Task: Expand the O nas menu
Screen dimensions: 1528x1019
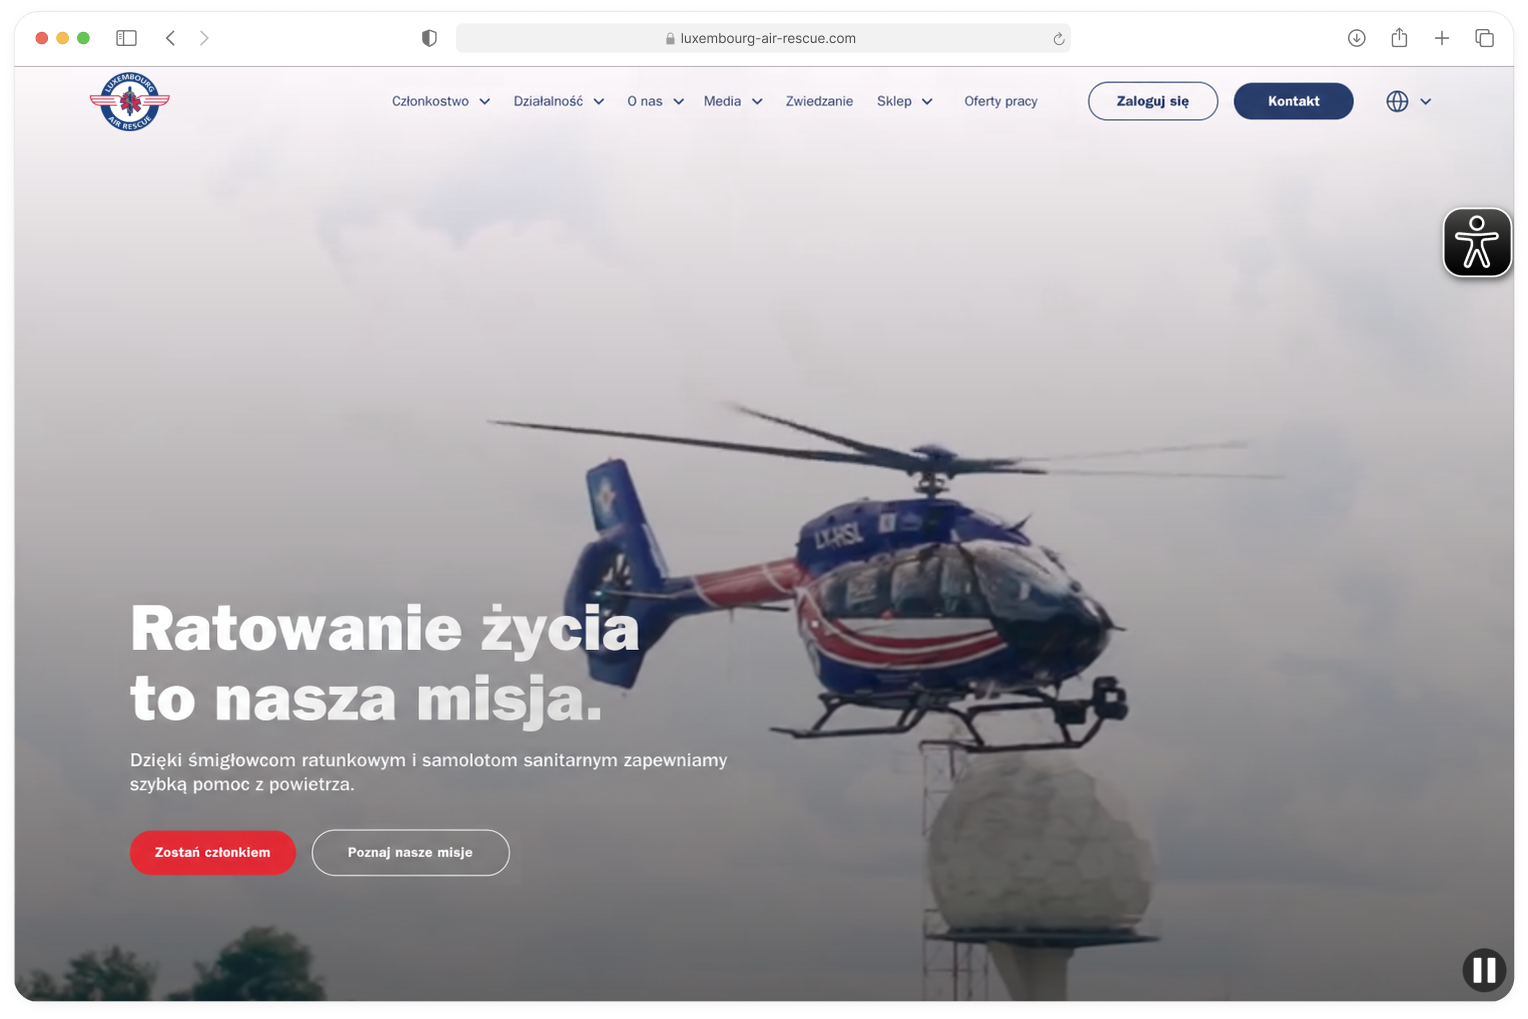Action: 656,101
